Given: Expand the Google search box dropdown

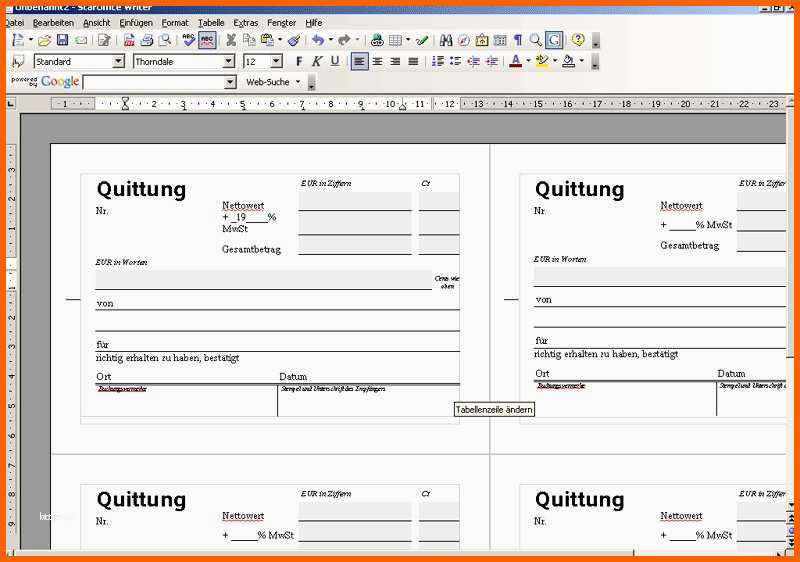Looking at the screenshot, I should (230, 82).
